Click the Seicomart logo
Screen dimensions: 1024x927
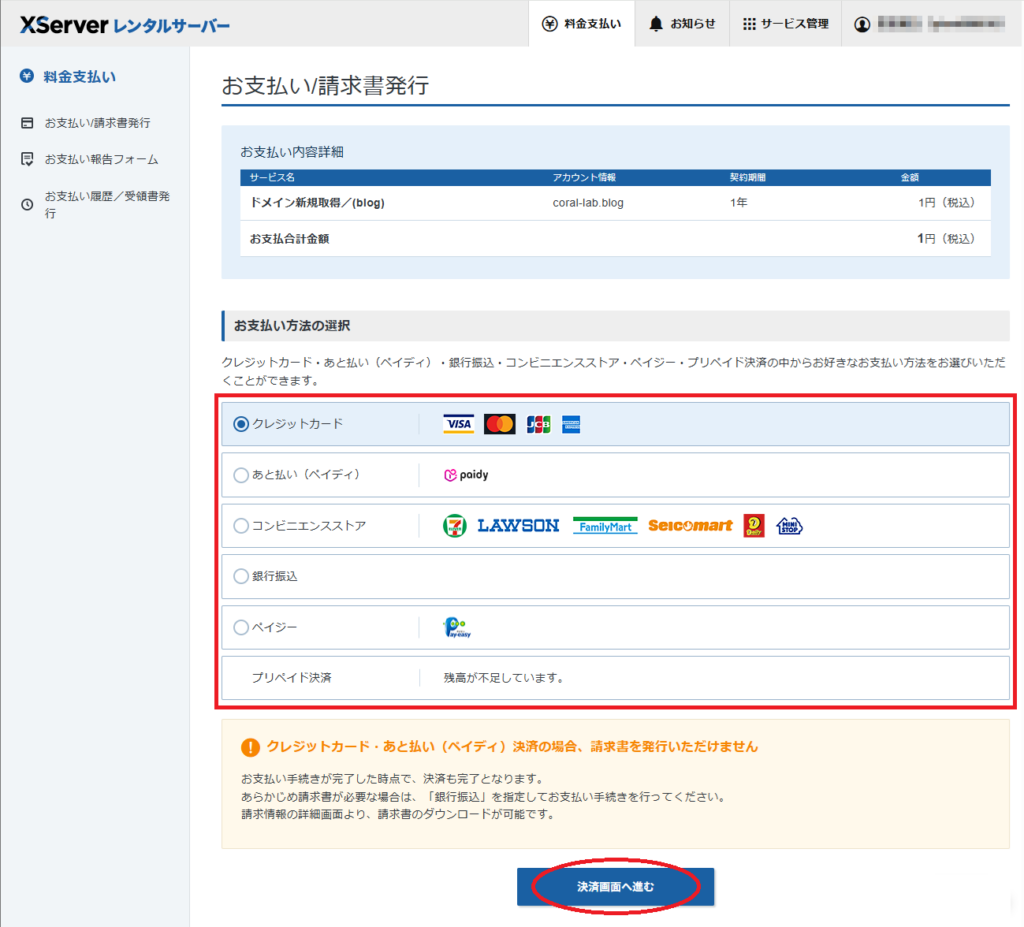[690, 526]
